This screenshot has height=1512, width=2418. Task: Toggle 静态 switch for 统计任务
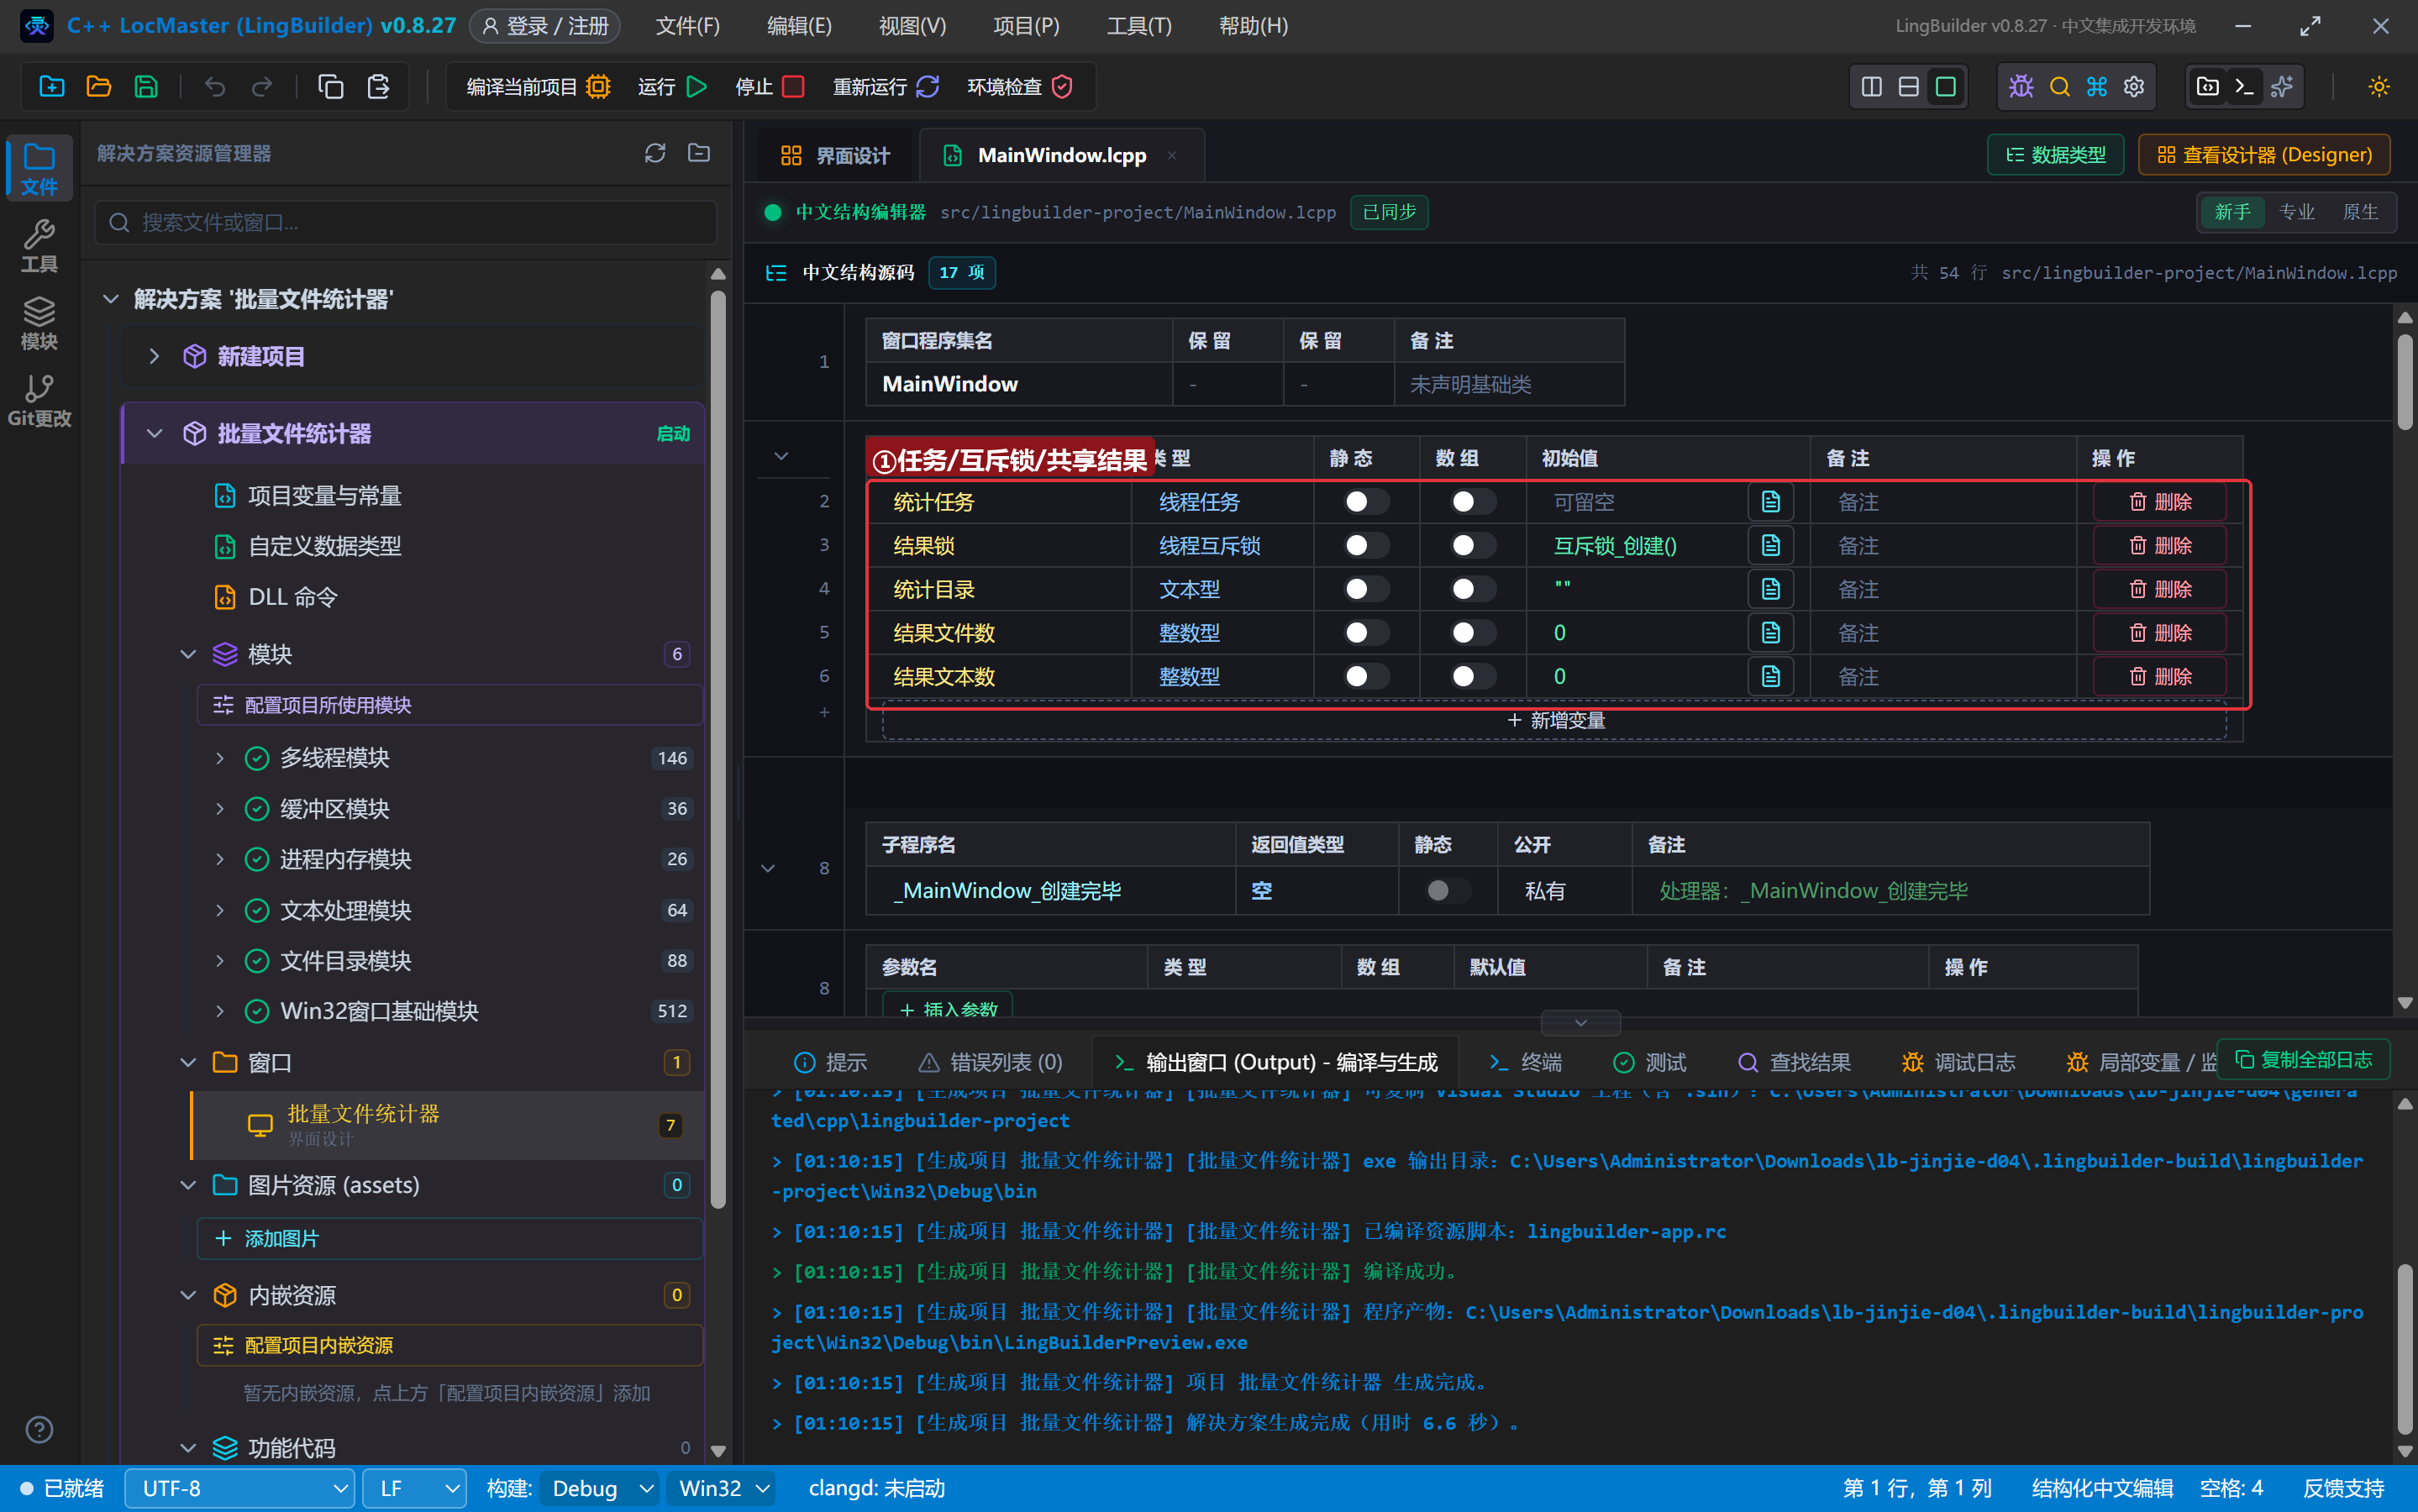[1366, 501]
